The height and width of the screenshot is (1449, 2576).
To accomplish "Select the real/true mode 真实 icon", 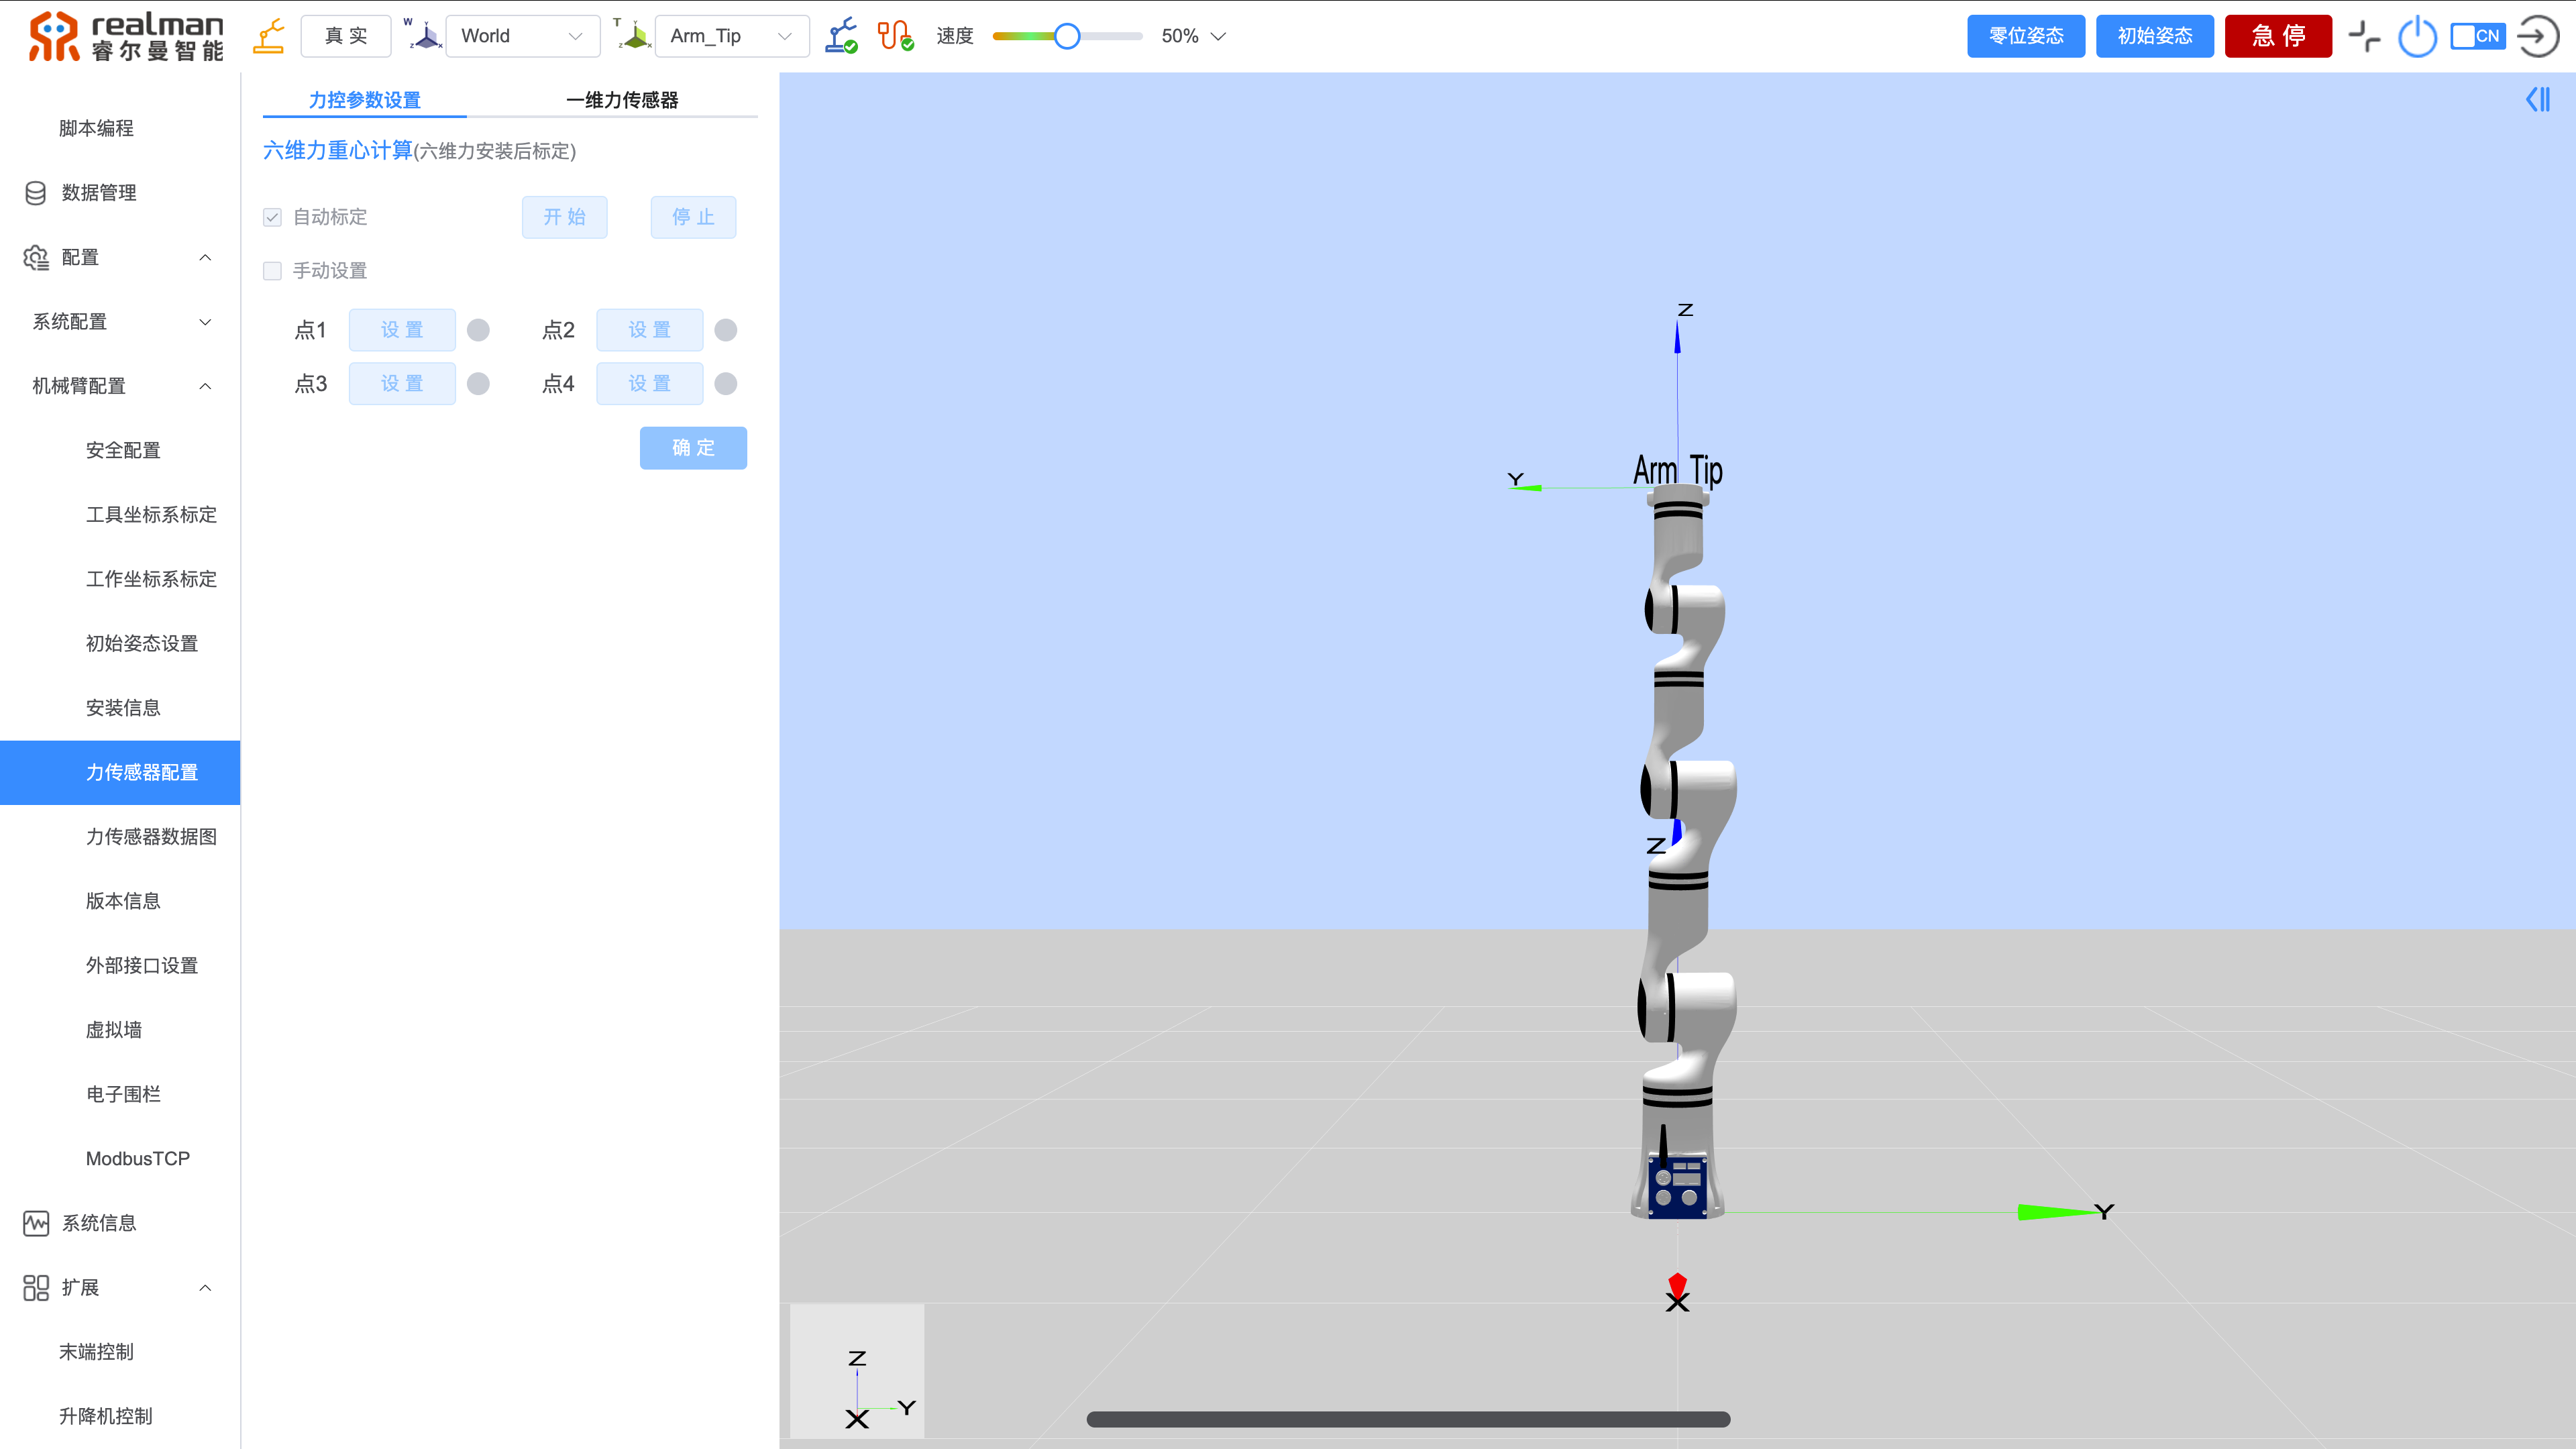I will (269, 36).
